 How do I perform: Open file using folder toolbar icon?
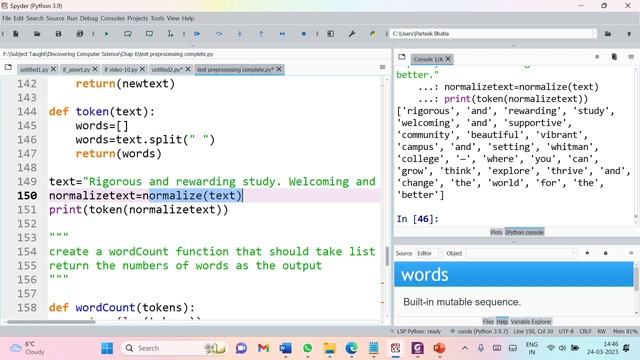coord(37,34)
